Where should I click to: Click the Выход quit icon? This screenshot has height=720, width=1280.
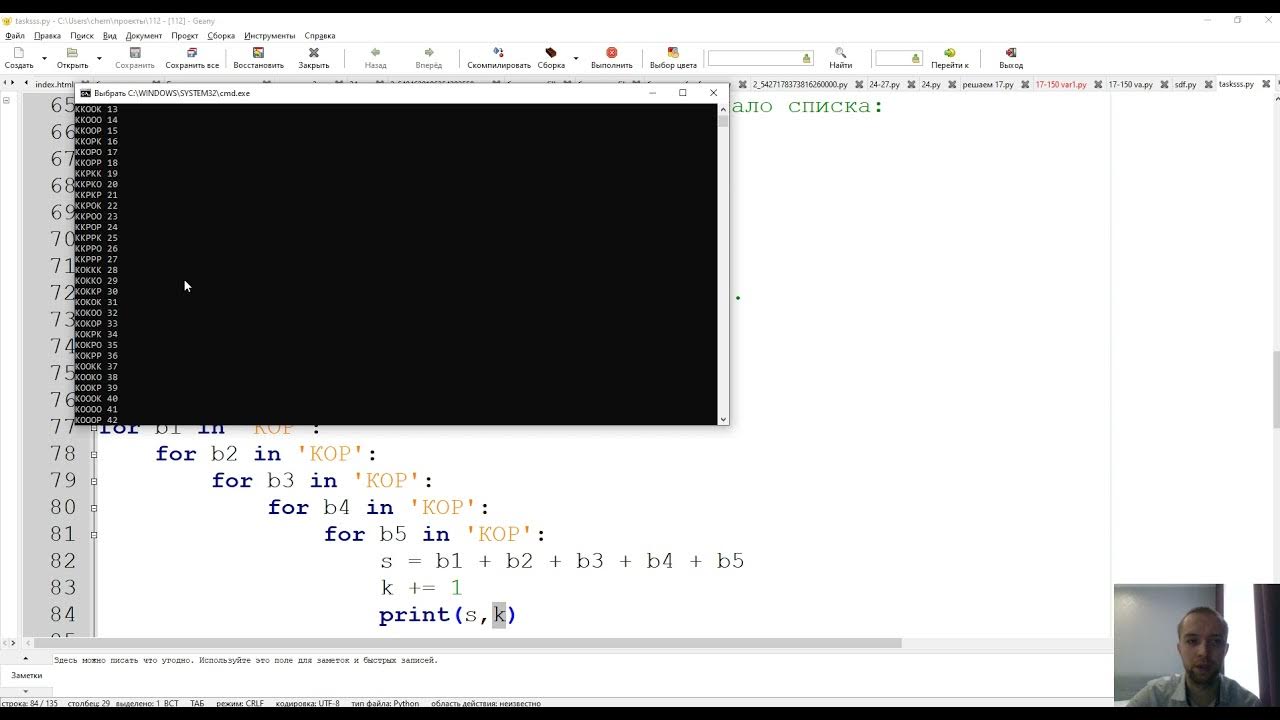pyautogui.click(x=1011, y=53)
